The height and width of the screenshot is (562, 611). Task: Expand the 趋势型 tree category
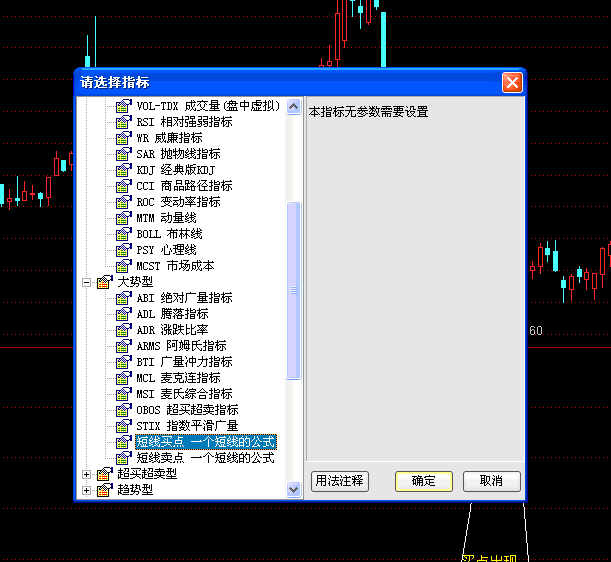87,490
